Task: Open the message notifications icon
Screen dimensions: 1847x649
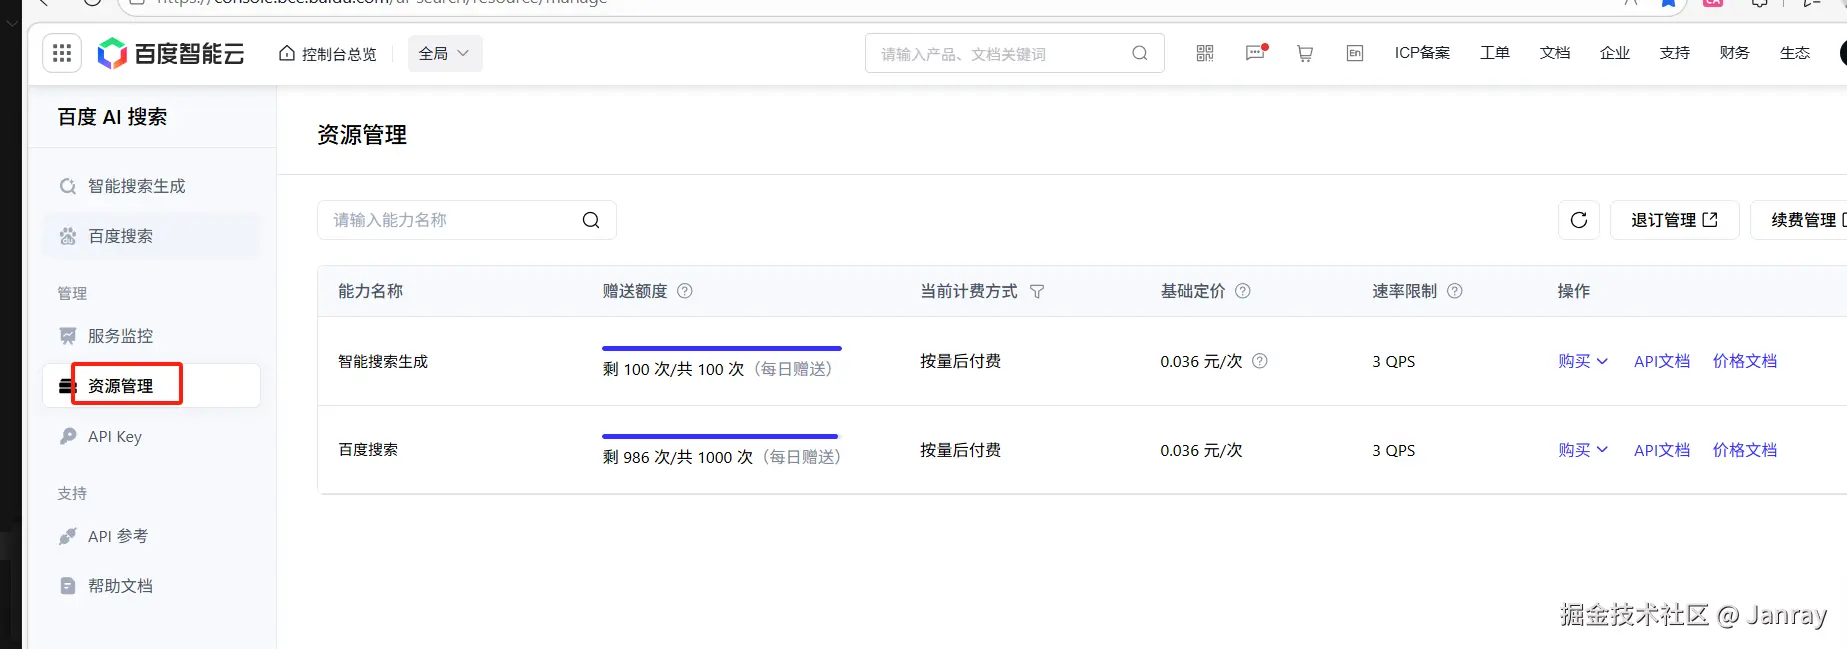Action: 1256,53
